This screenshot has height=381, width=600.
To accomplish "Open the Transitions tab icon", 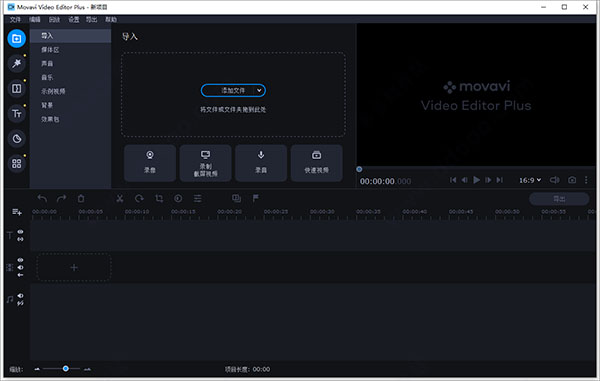I will click(16, 89).
